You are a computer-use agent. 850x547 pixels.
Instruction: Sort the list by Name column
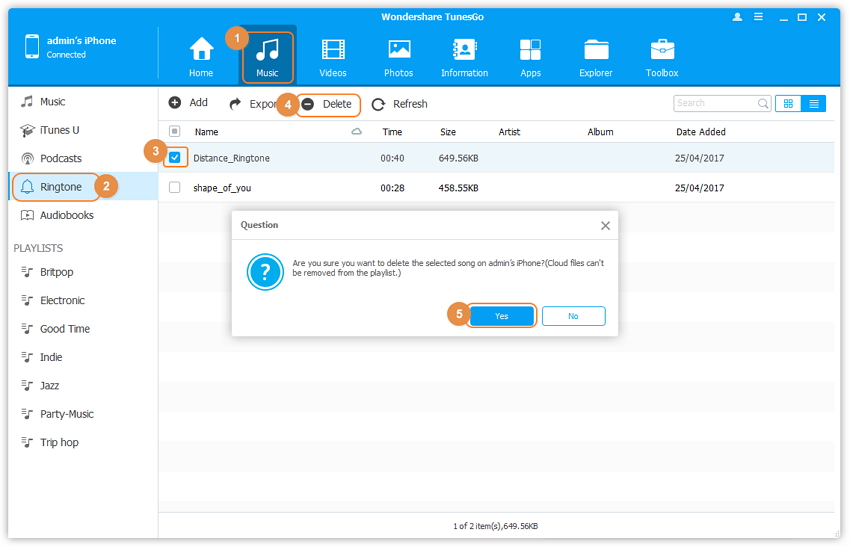click(x=207, y=132)
